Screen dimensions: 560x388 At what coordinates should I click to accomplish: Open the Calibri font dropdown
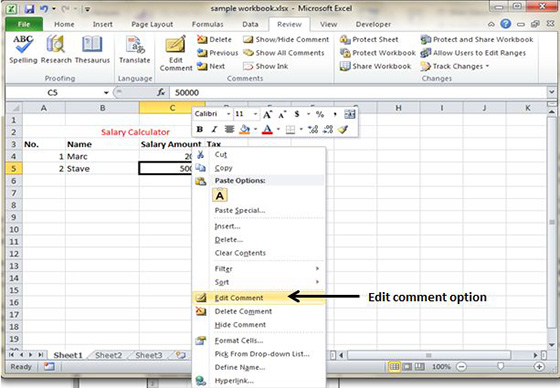tap(229, 114)
